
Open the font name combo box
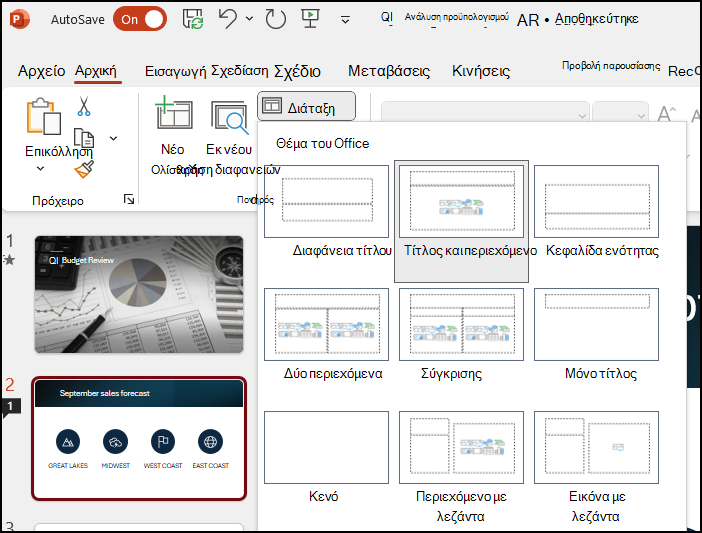pos(485,111)
